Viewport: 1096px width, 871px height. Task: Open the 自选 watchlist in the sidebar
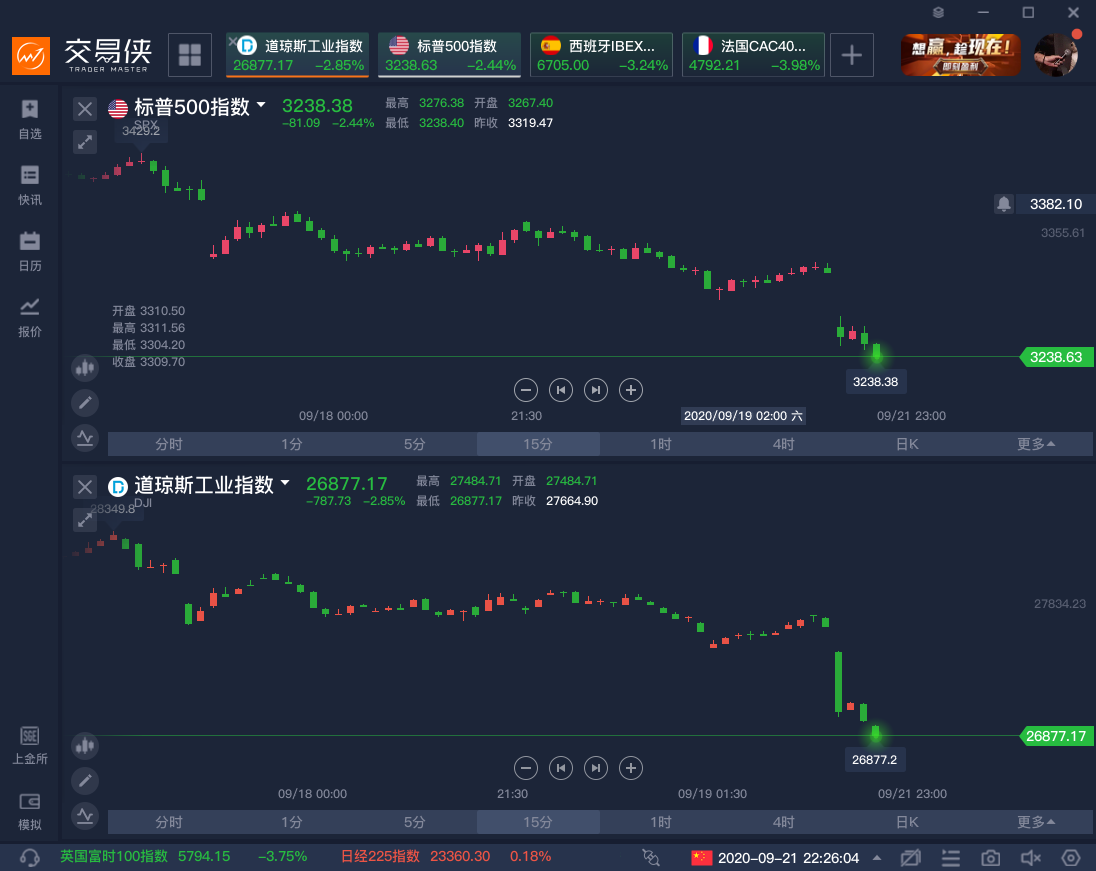point(30,118)
